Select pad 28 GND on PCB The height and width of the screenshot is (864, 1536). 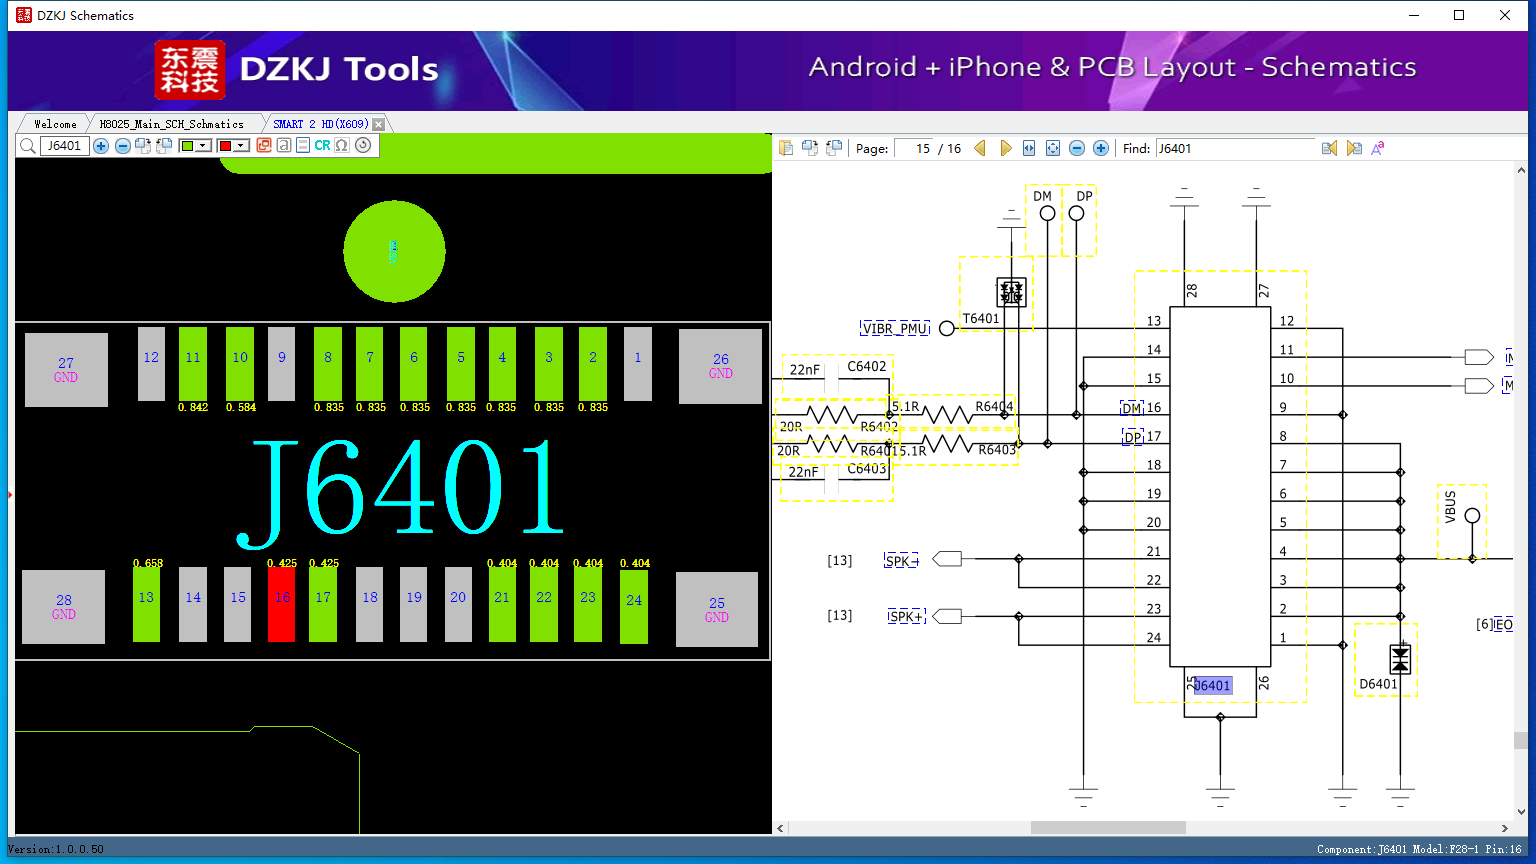pos(63,607)
